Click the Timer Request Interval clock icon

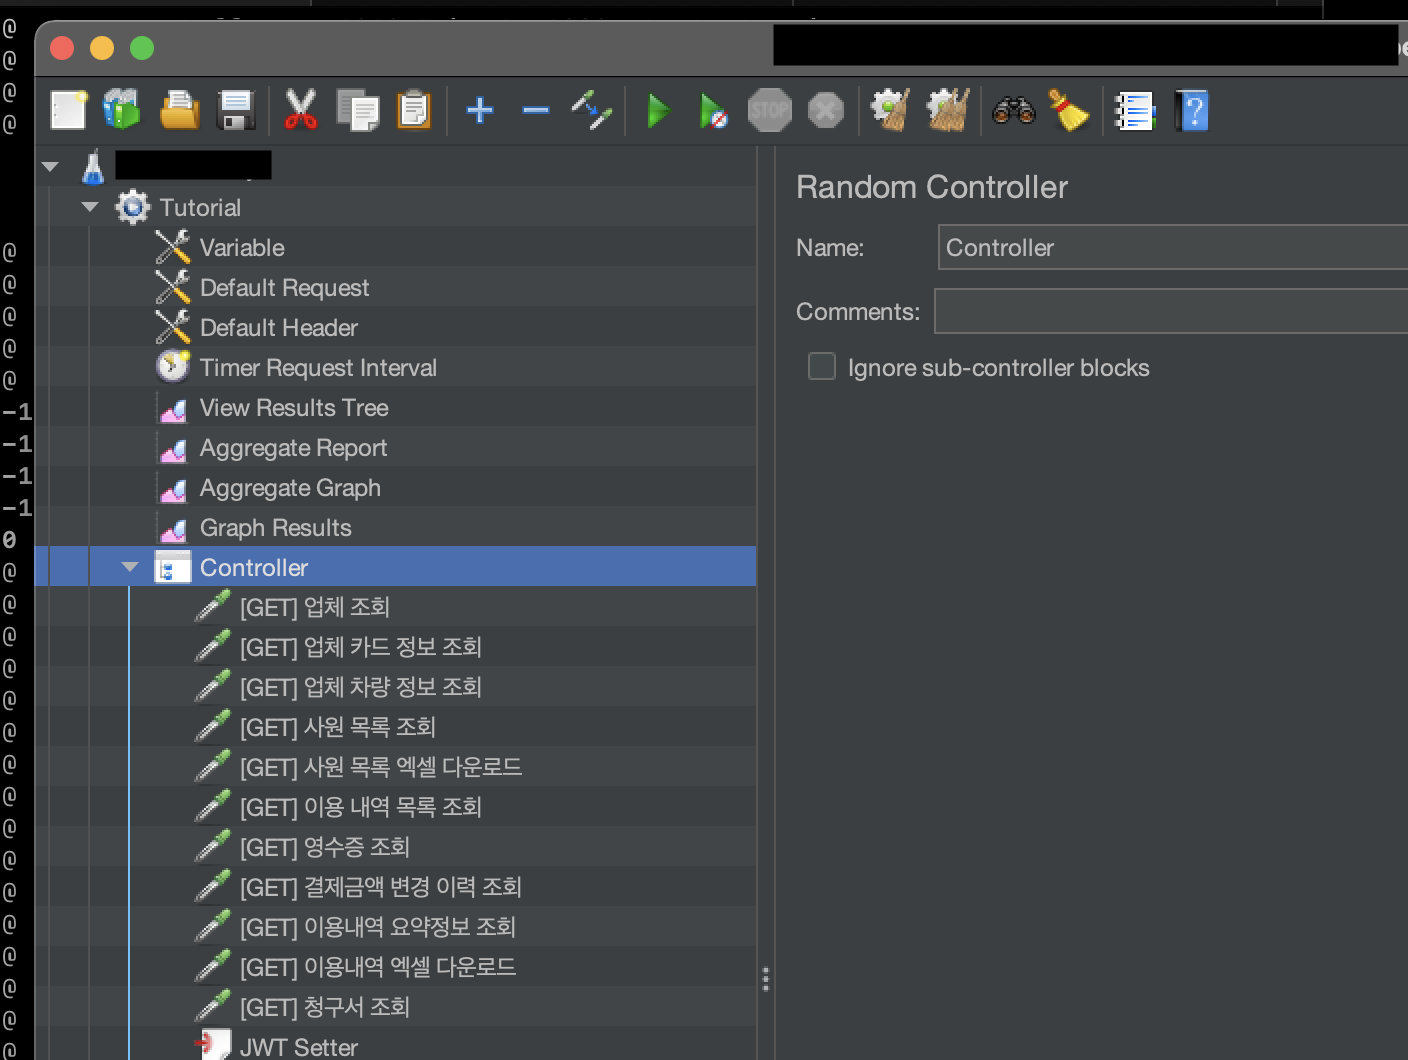(173, 366)
